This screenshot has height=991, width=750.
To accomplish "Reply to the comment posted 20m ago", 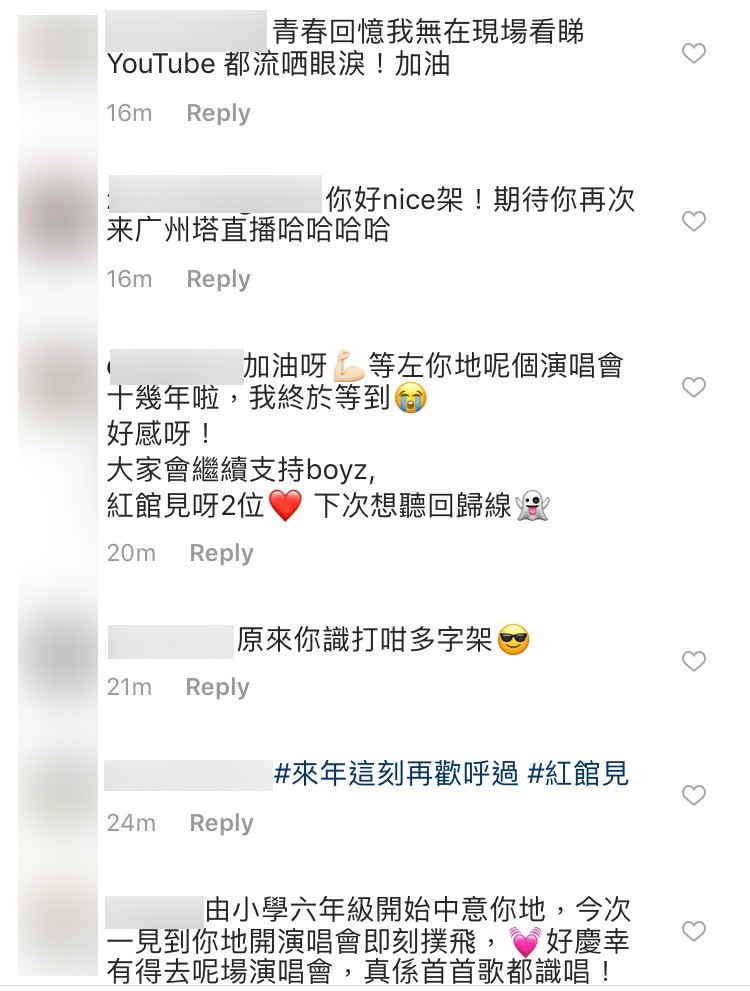I will tap(221, 553).
